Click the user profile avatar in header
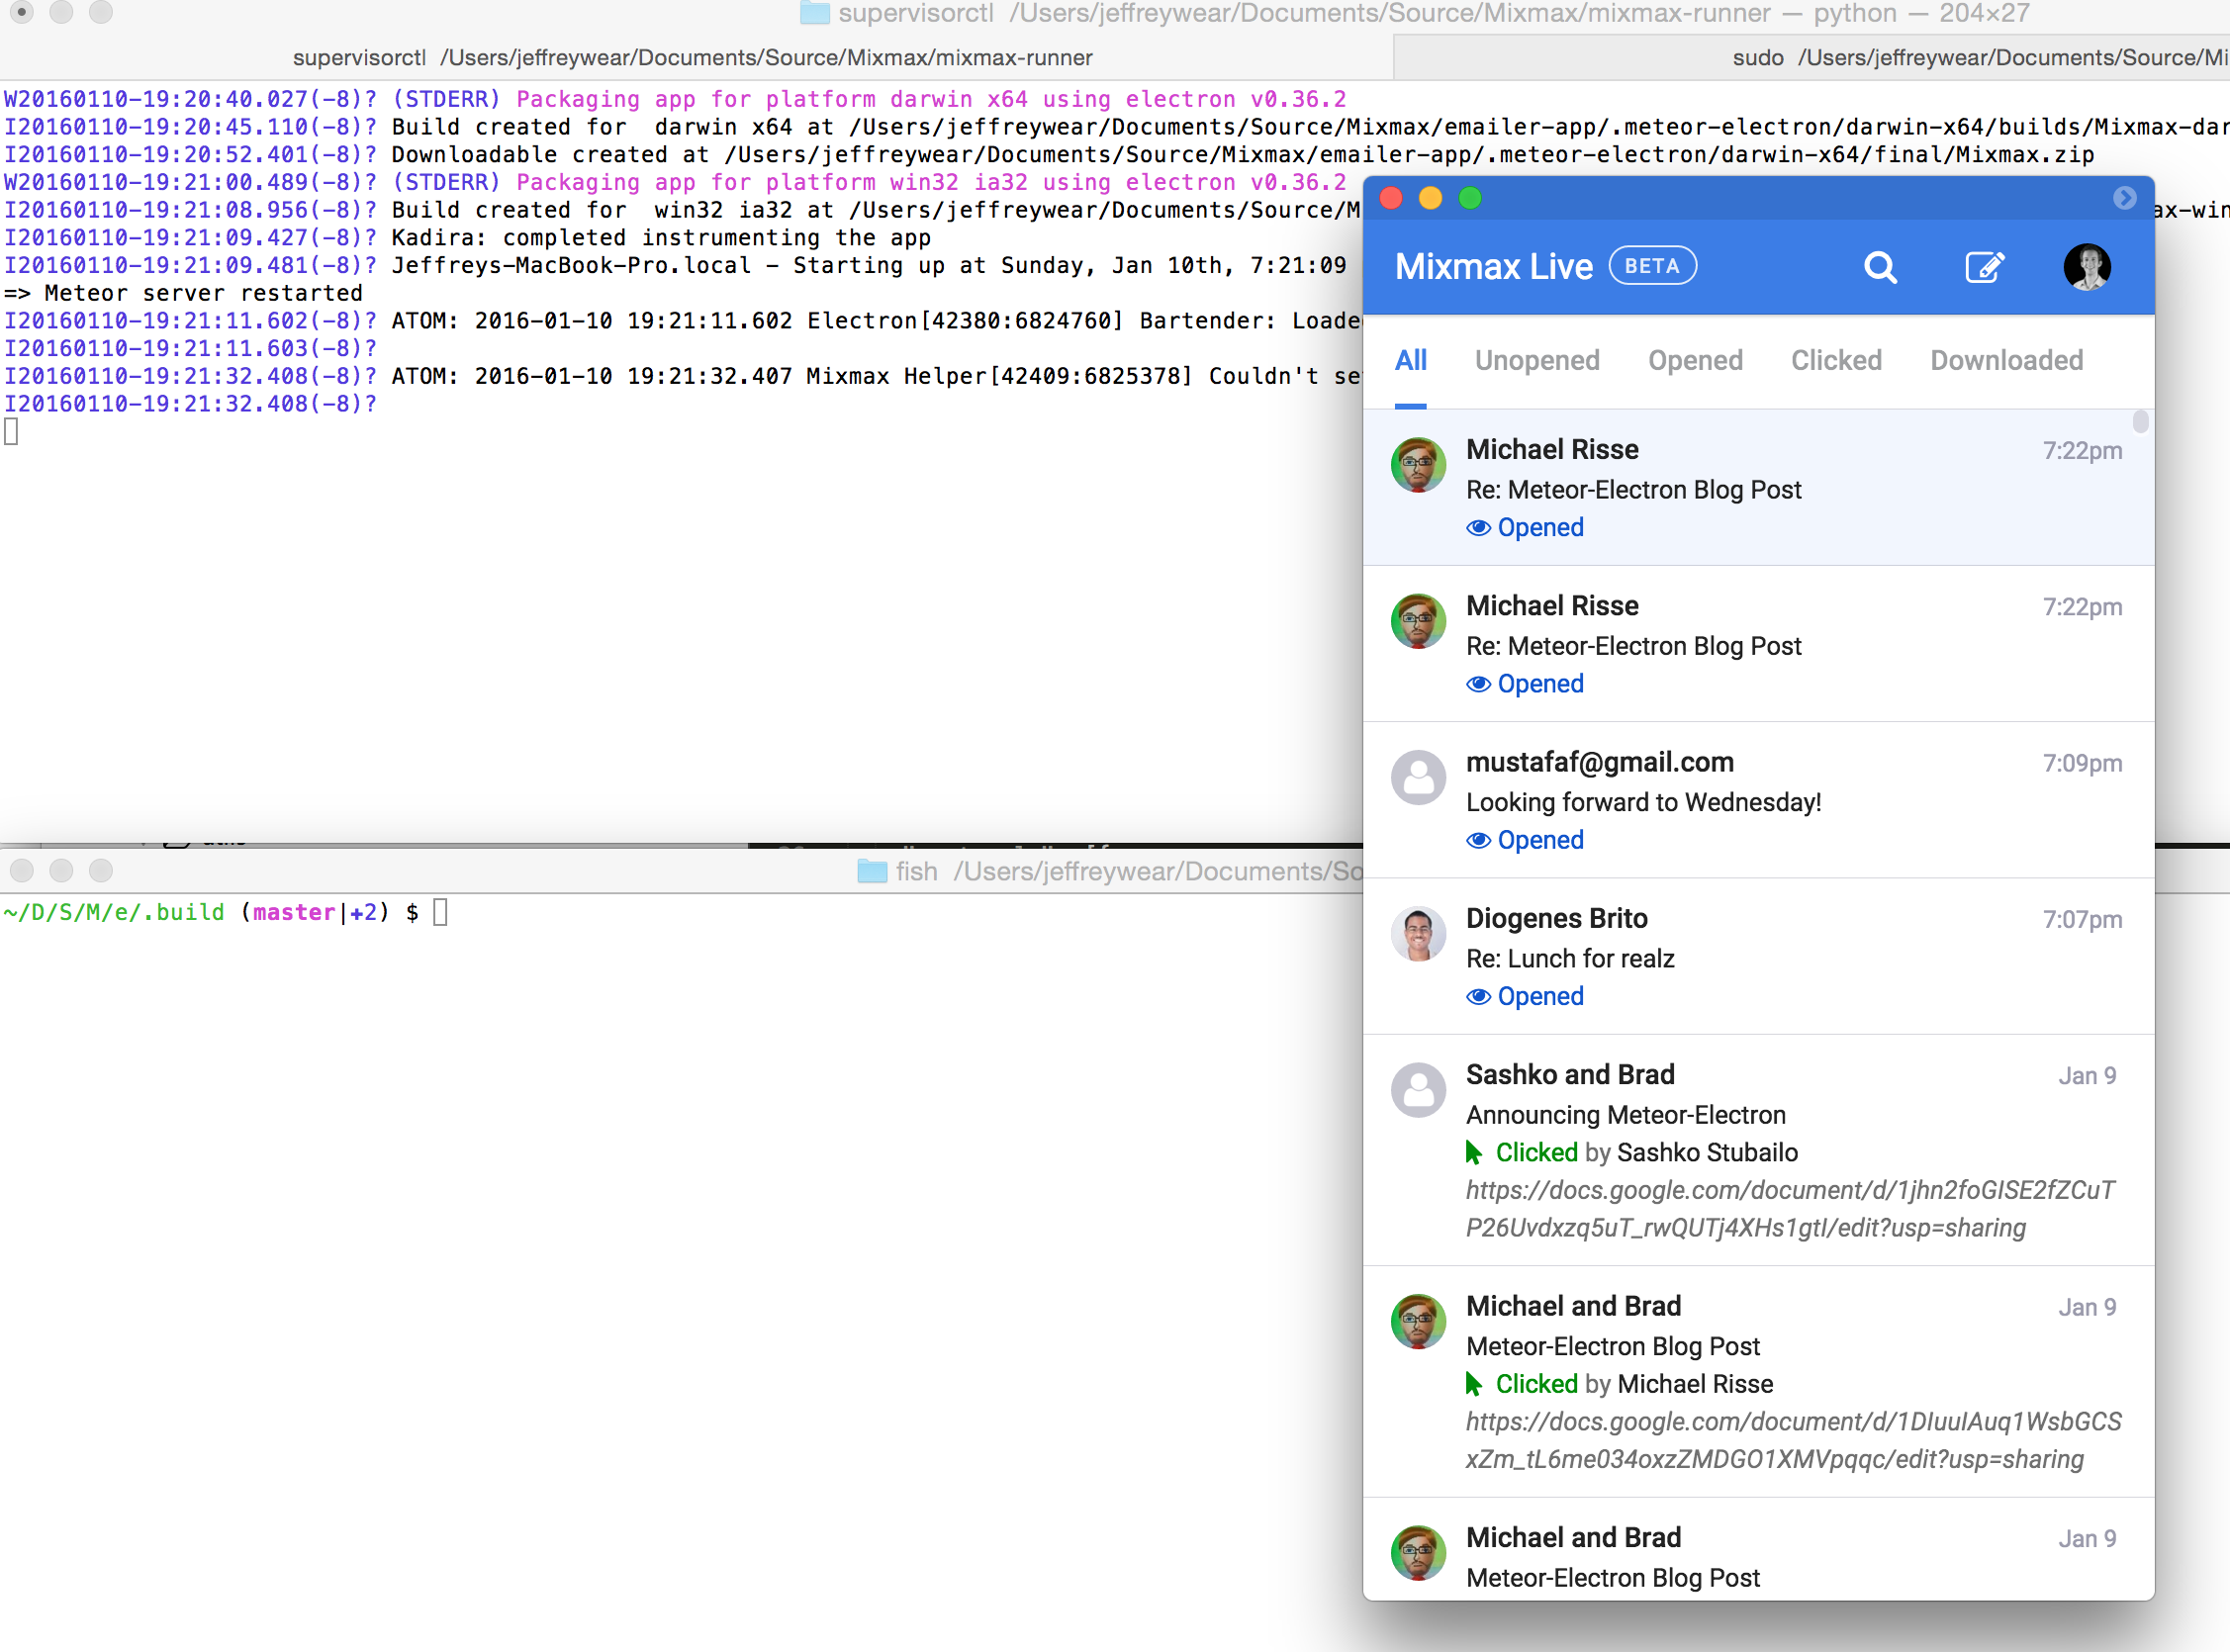The height and width of the screenshot is (1652, 2230). (2087, 267)
